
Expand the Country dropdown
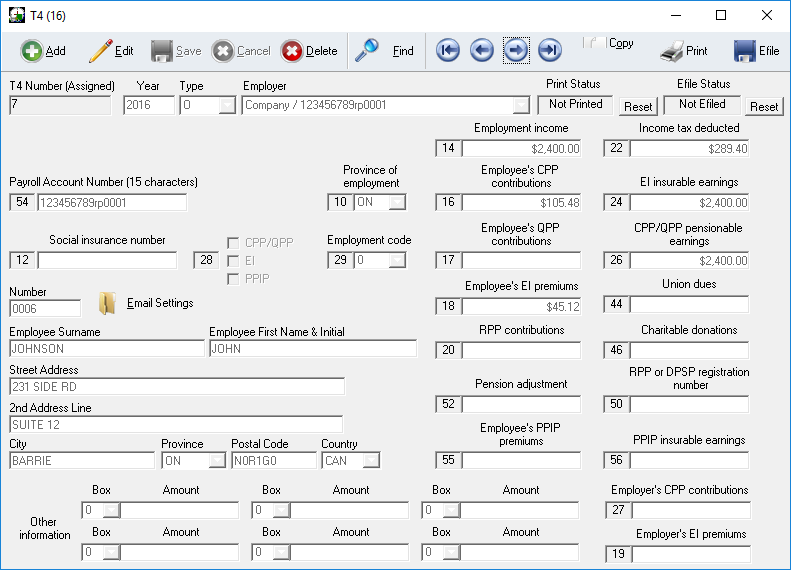371,461
